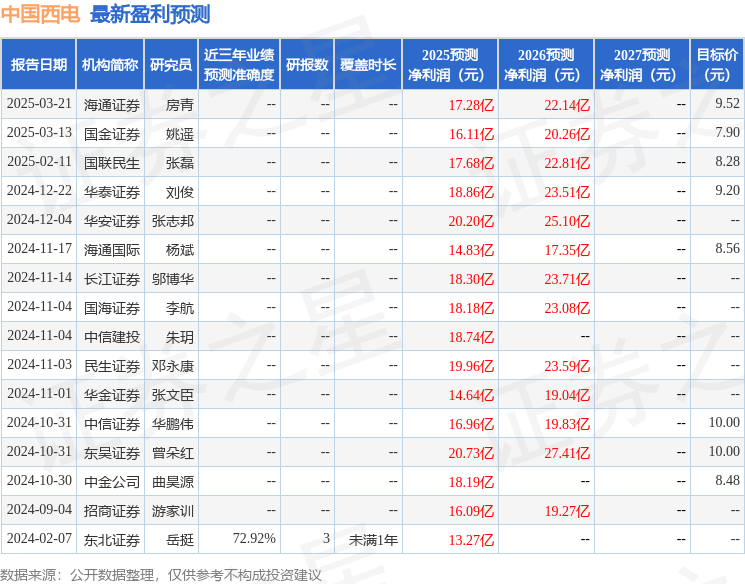Click target price 8.28
Viewport: 745px width, 584px height.
coord(727,162)
